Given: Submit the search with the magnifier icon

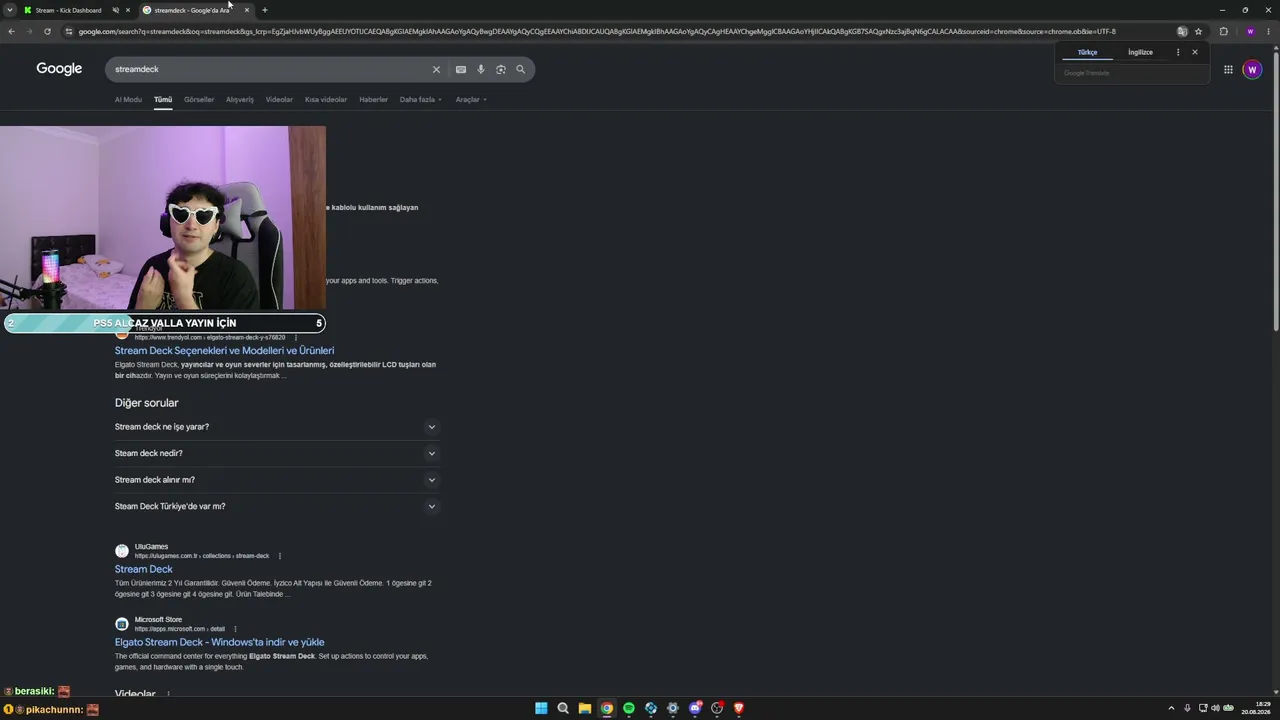Looking at the screenshot, I should tap(520, 69).
